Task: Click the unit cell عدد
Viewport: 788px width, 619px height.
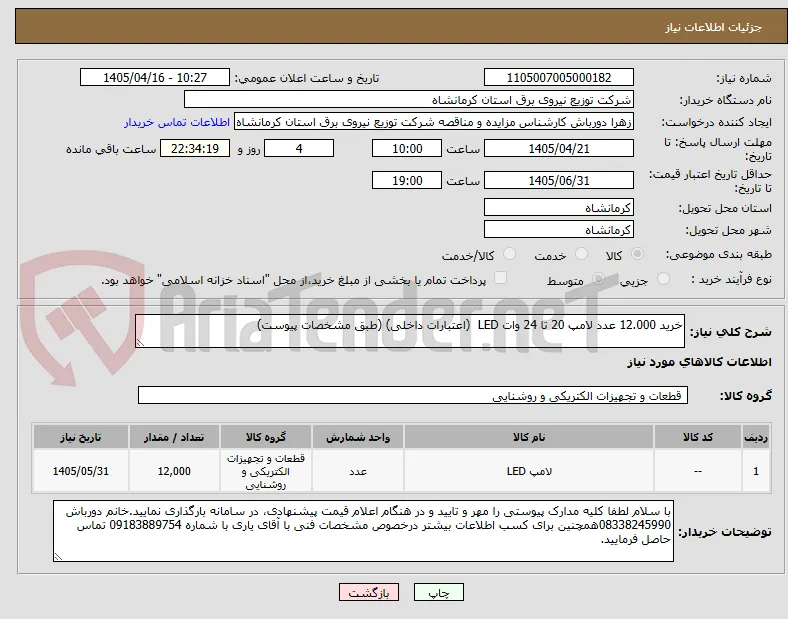Action: click(358, 471)
